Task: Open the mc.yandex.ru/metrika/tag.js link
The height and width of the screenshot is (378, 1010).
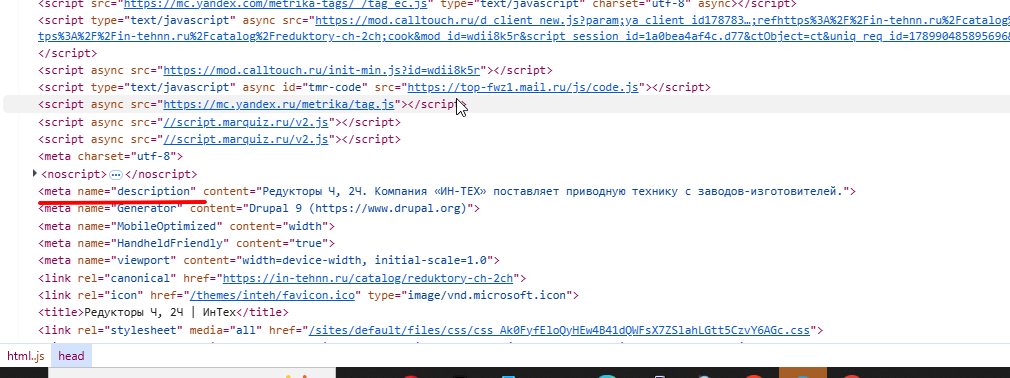Action: [279, 104]
